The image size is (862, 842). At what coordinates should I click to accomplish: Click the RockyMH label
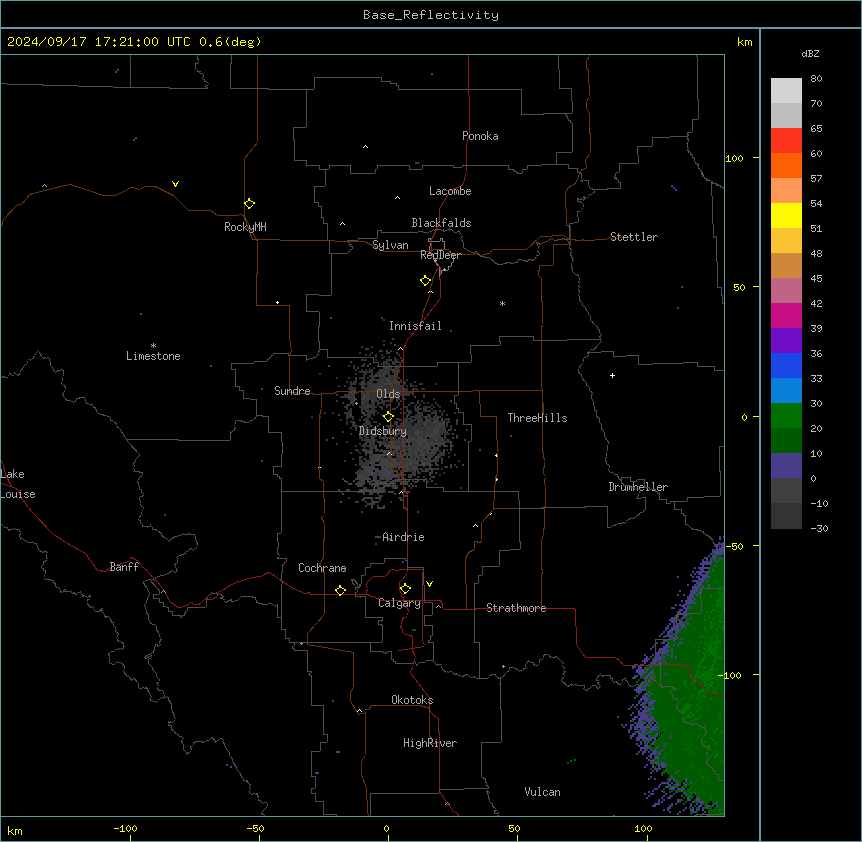tap(245, 227)
